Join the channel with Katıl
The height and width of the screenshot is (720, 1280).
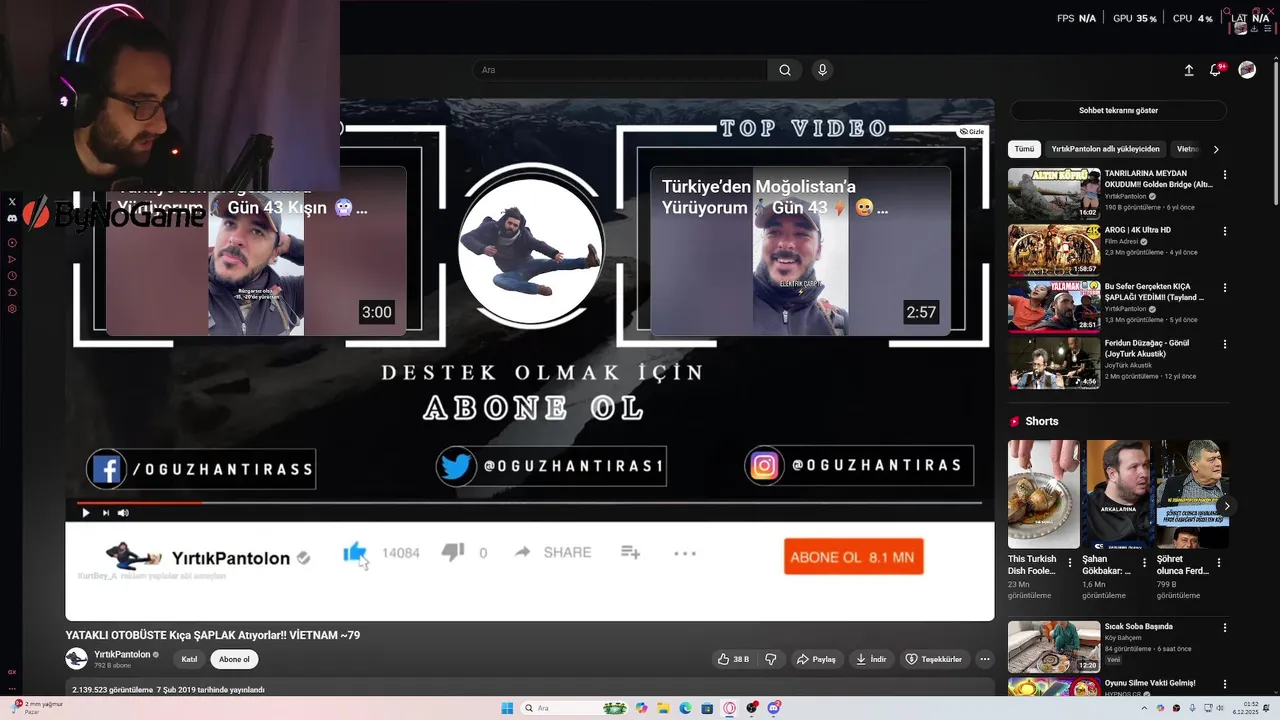pos(189,659)
